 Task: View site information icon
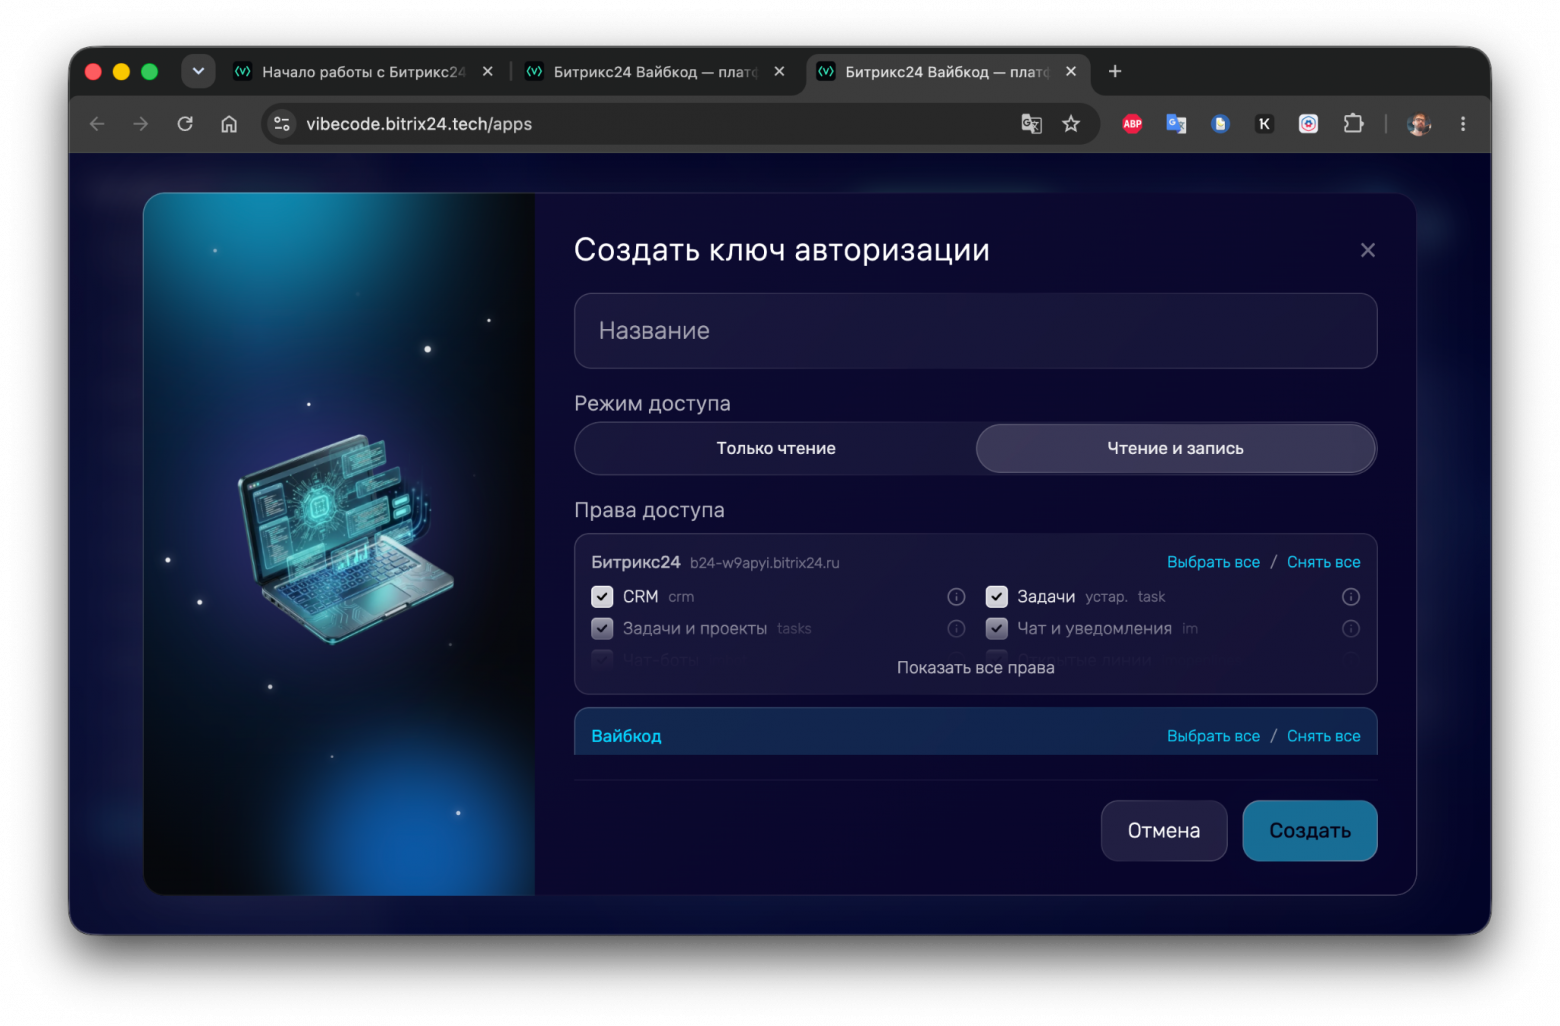(282, 124)
